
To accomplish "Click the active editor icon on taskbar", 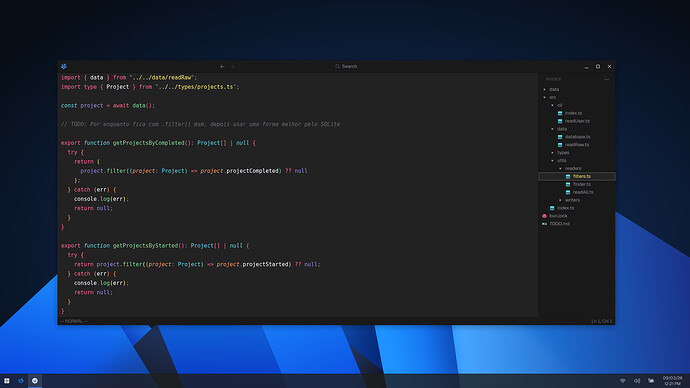I will [x=35, y=381].
